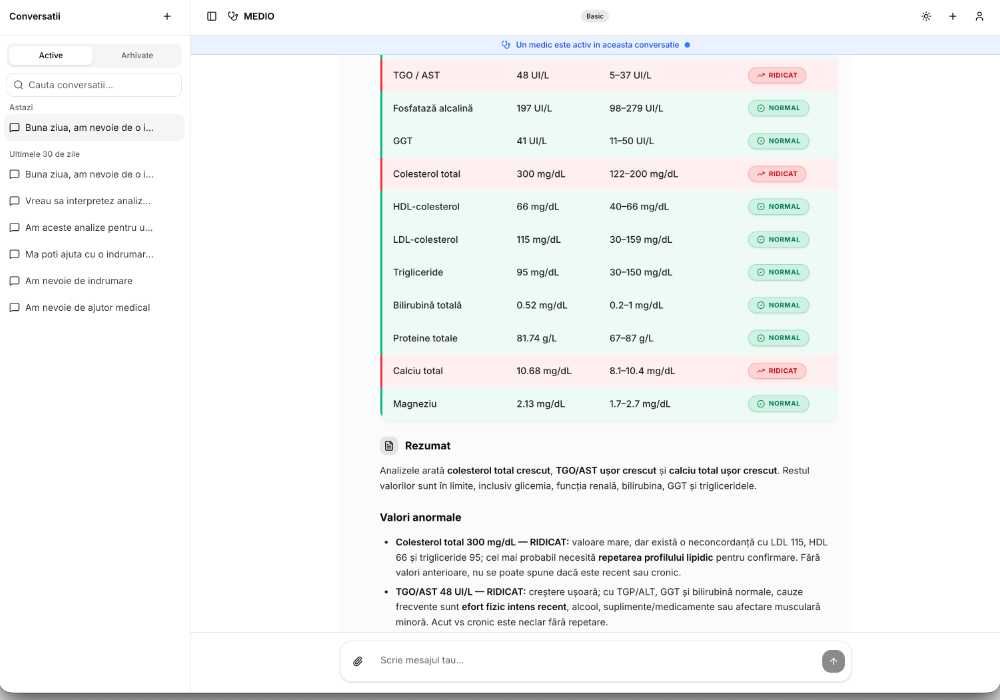Click chat icon next to 'Ma poti ajuta cu o indrumar...'

tap(15, 254)
